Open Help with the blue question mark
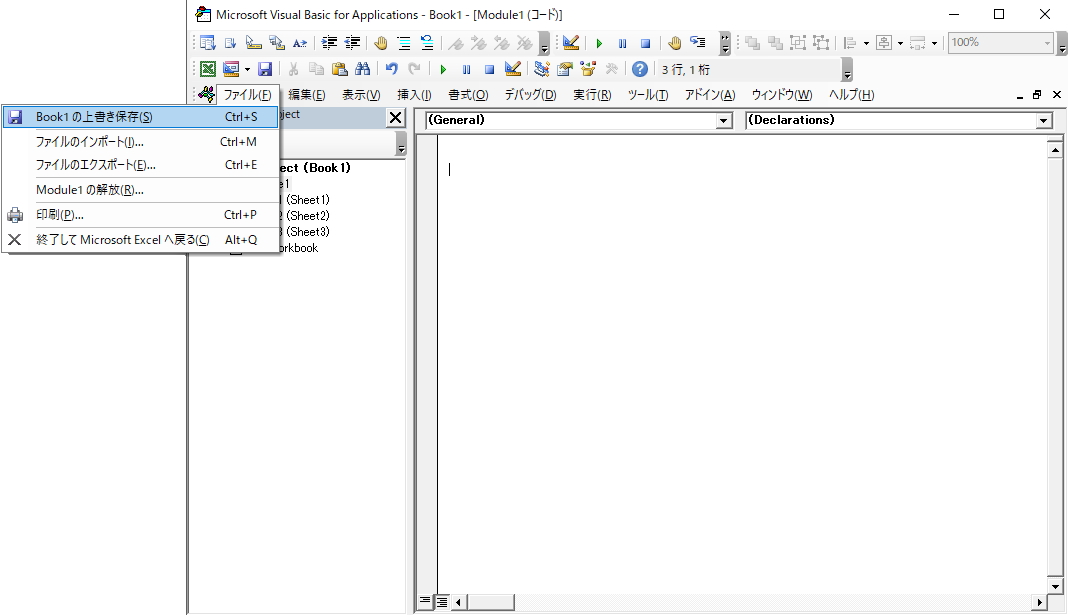 point(640,69)
